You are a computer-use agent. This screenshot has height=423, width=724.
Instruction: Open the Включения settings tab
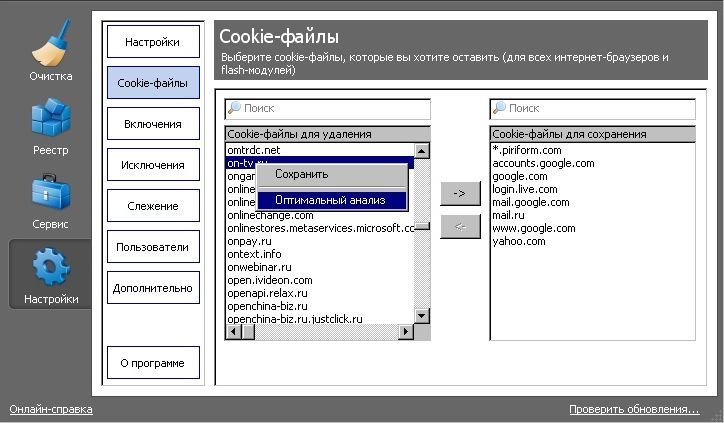pyautogui.click(x=153, y=124)
